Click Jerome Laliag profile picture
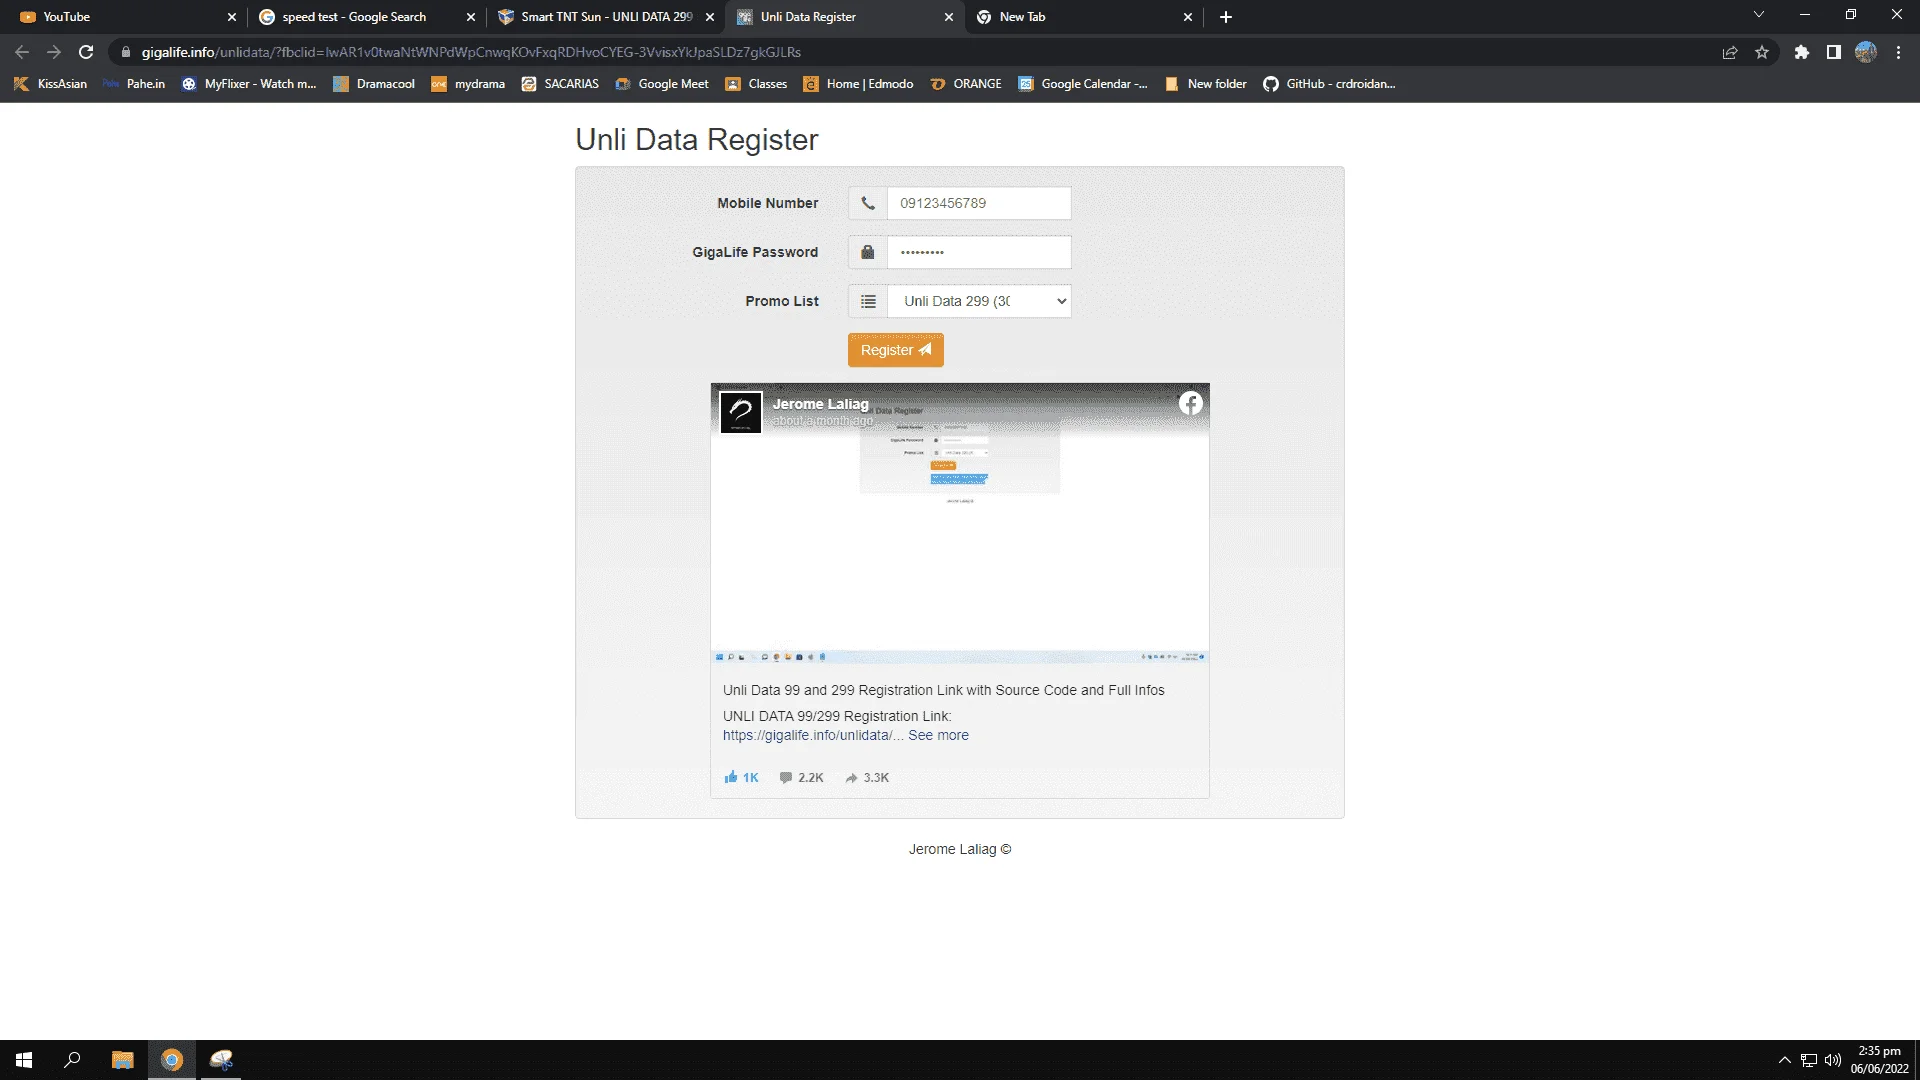 tap(741, 412)
